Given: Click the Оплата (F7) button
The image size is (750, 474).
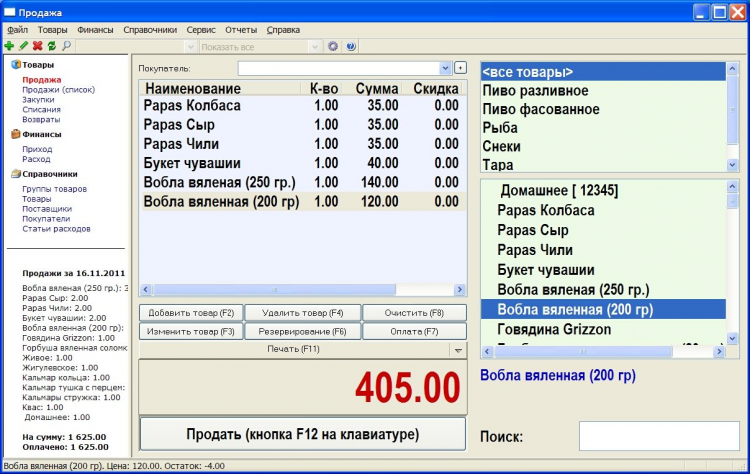Looking at the screenshot, I should coord(414,331).
